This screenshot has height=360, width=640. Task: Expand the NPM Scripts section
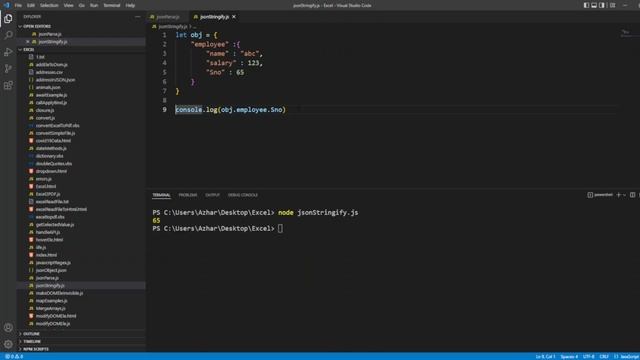(x=36, y=349)
